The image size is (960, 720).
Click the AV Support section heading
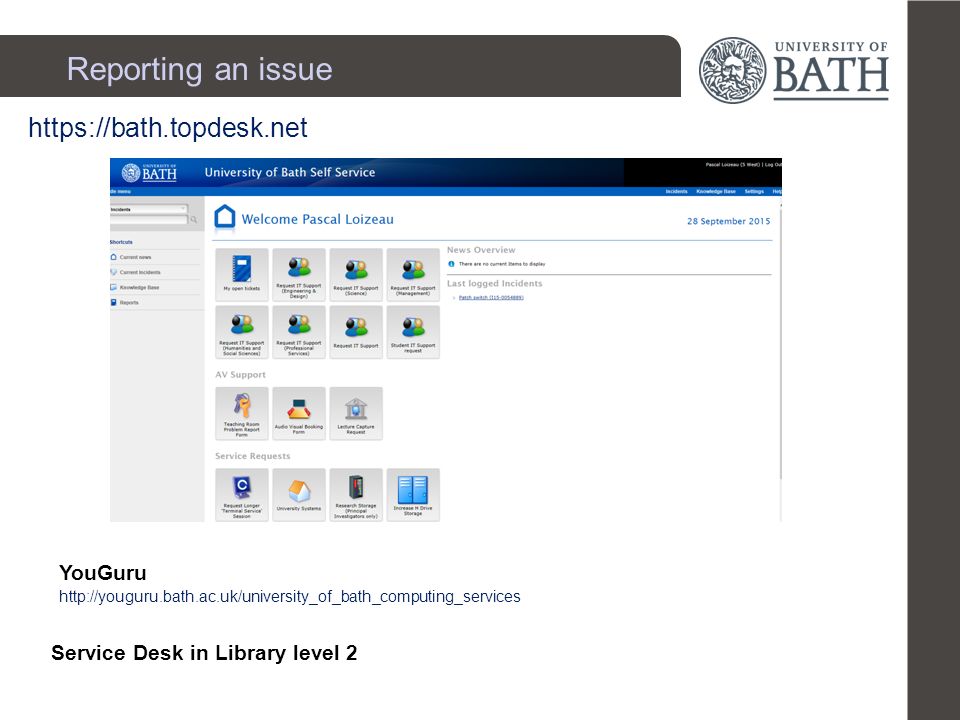[x=241, y=375]
